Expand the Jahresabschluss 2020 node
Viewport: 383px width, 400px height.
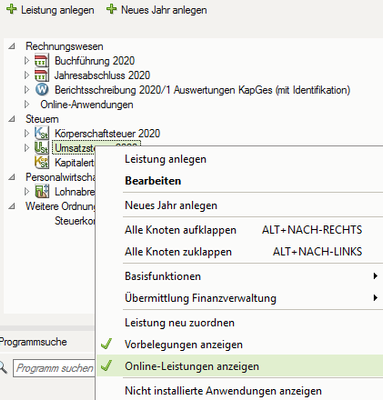coord(27,75)
